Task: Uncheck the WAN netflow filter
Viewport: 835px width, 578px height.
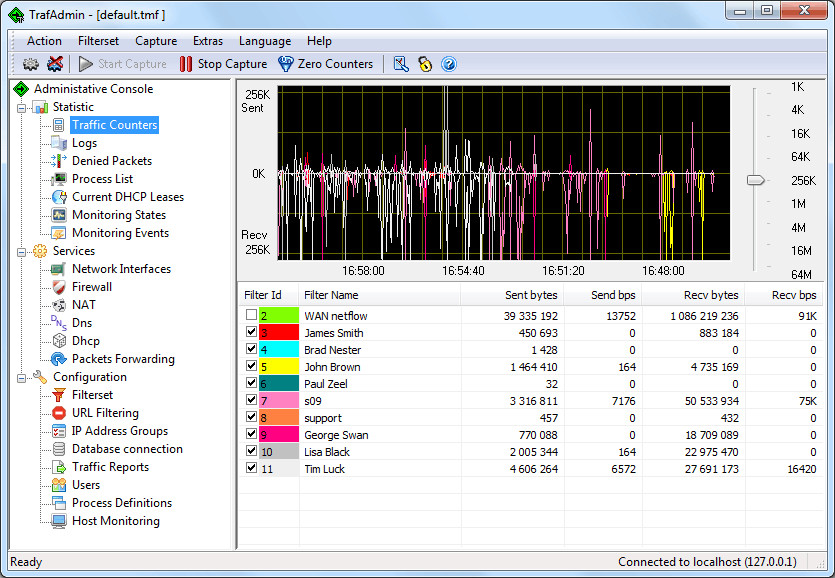Action: pos(253,315)
